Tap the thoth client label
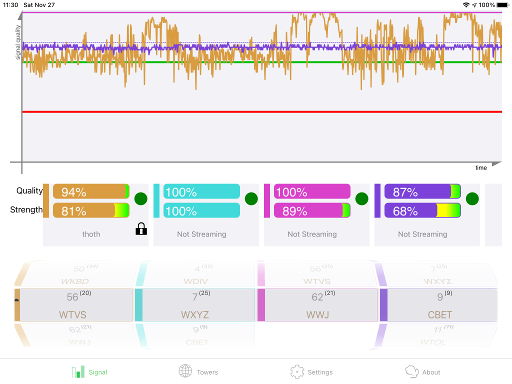This screenshot has height=384, width=512. [91, 234]
